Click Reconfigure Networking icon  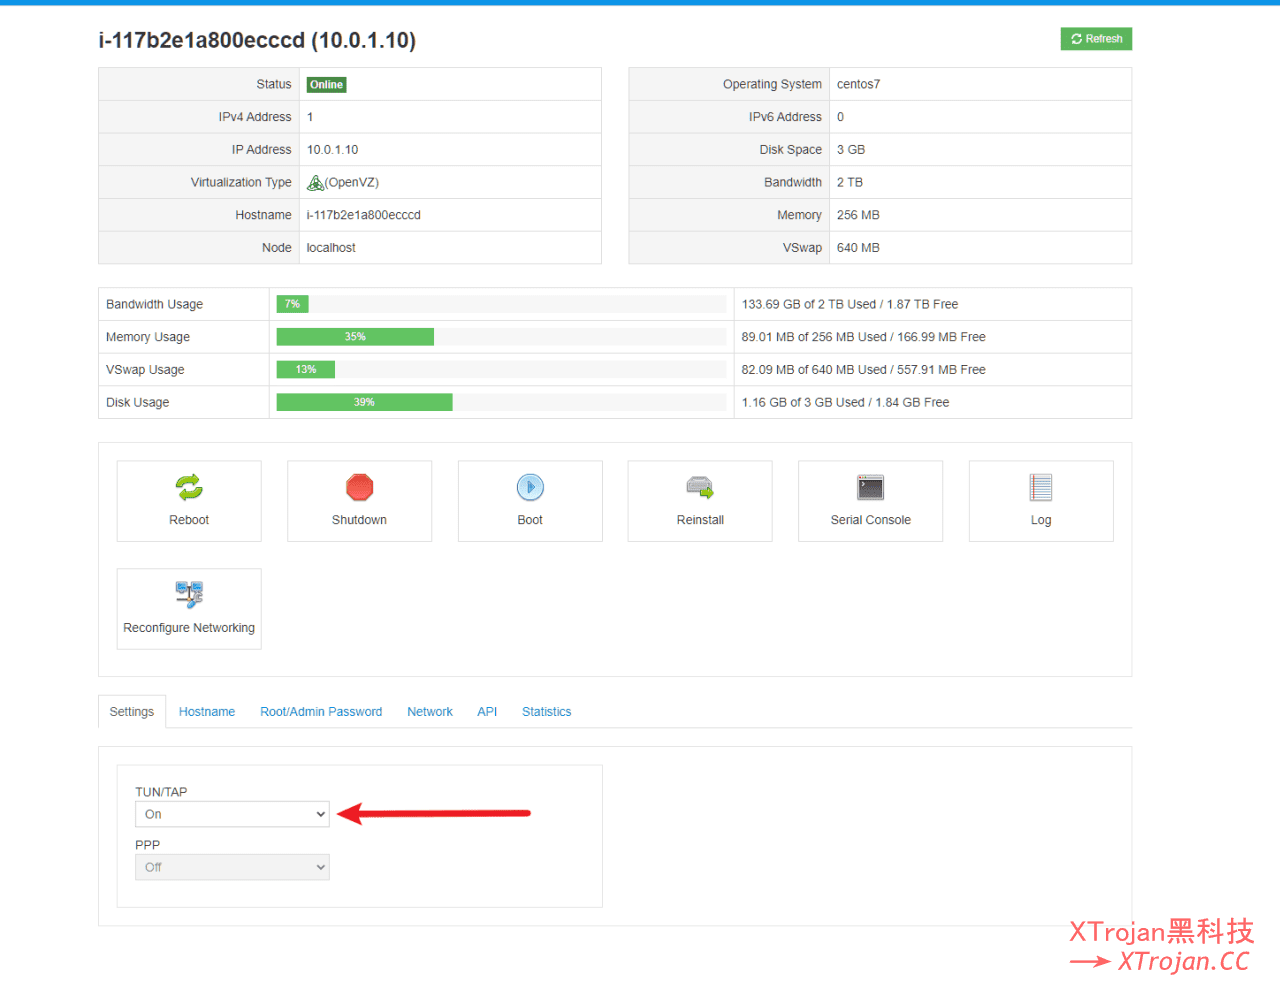(189, 594)
